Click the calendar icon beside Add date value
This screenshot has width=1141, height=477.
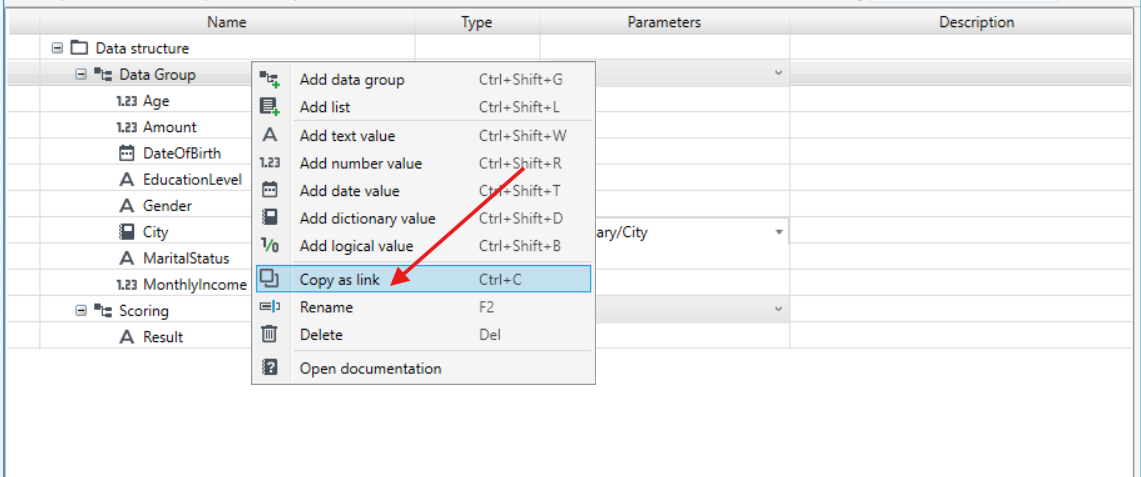click(x=269, y=191)
